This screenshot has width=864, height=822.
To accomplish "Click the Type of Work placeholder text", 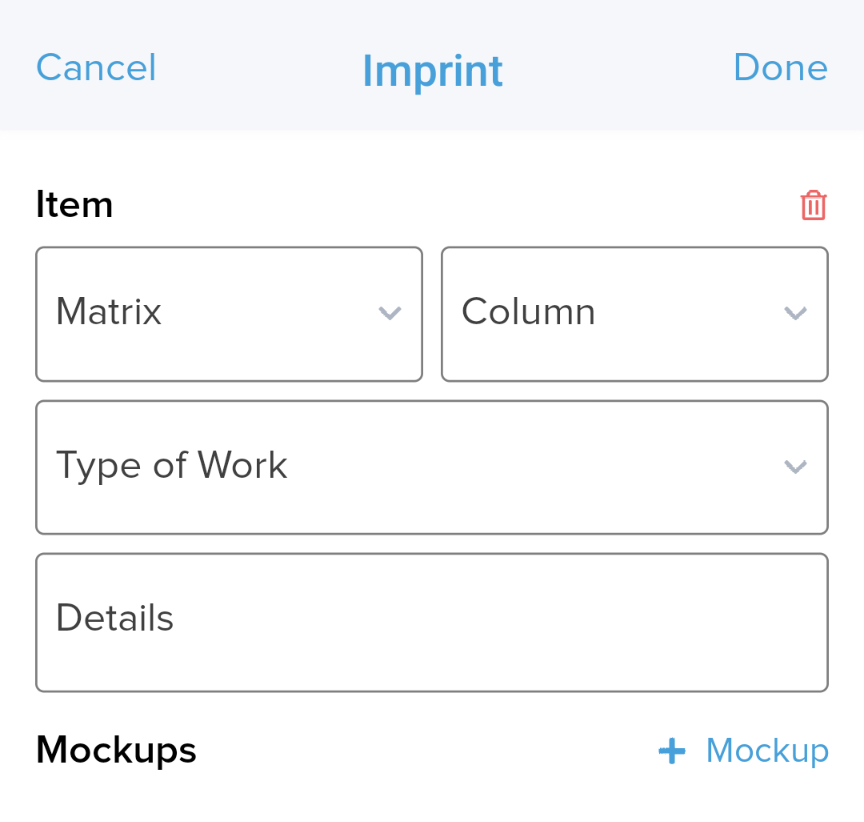I will point(171,466).
